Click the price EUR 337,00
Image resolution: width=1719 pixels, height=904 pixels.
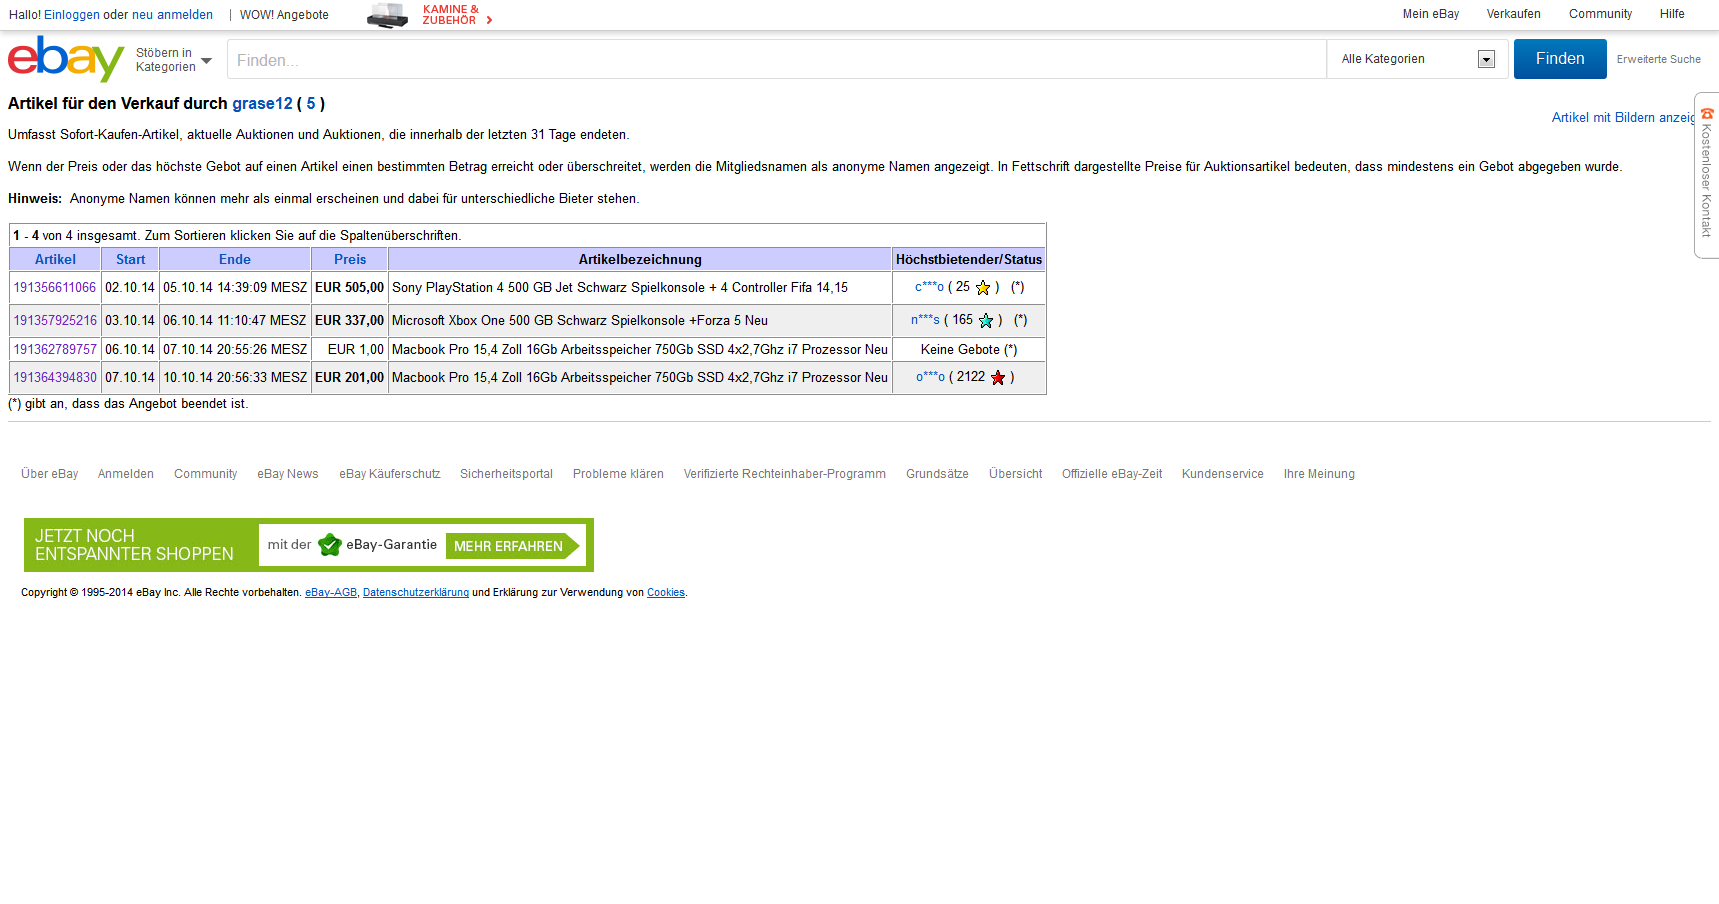click(x=349, y=321)
